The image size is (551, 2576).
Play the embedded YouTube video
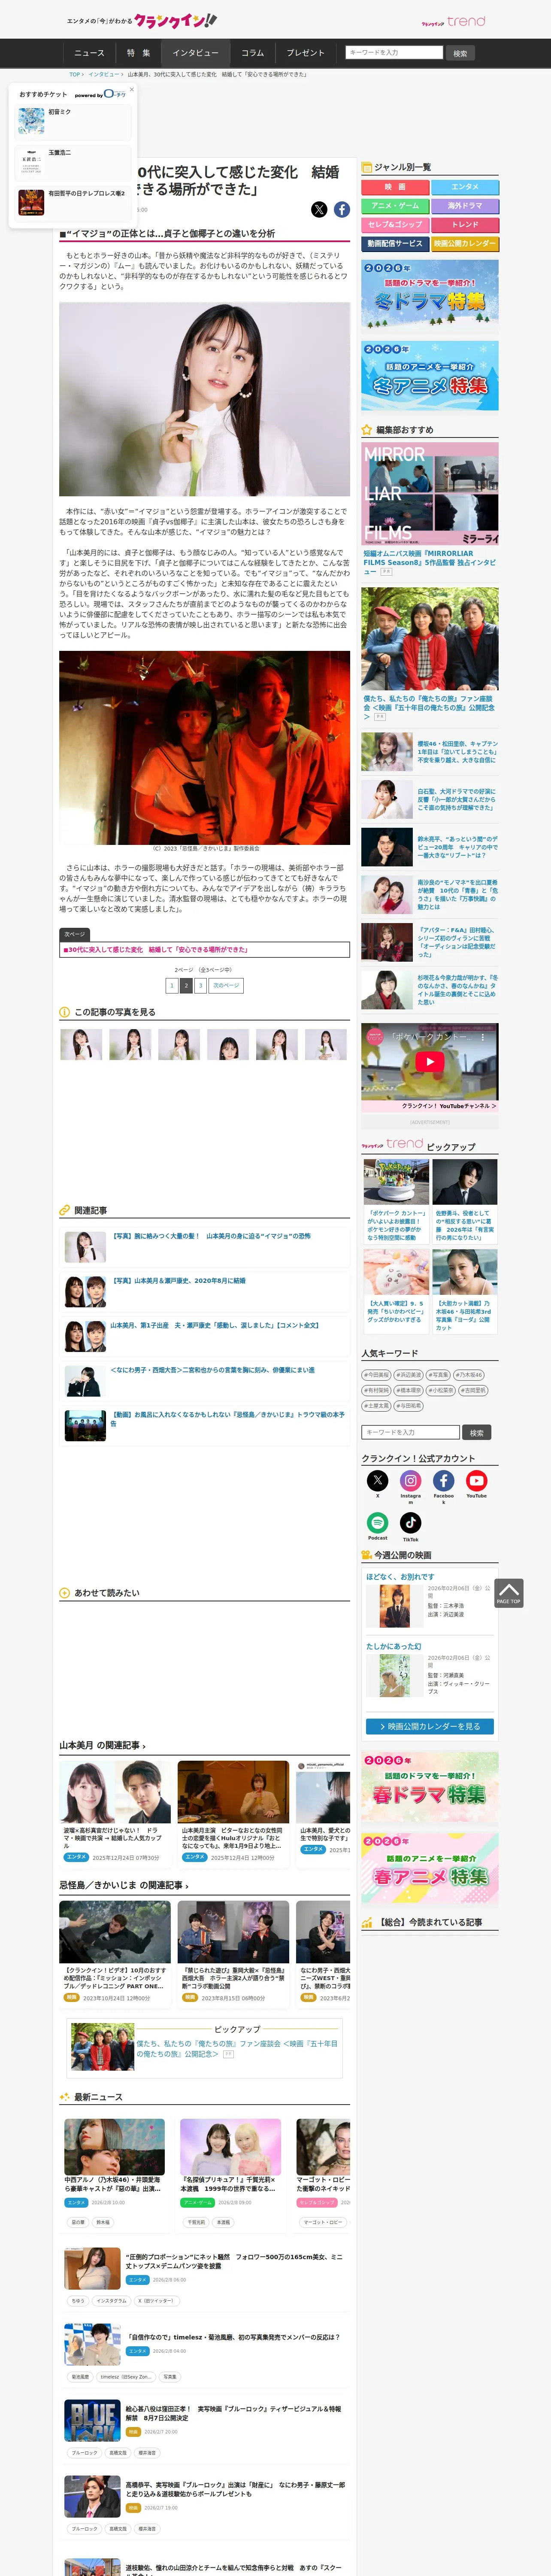[x=430, y=1062]
